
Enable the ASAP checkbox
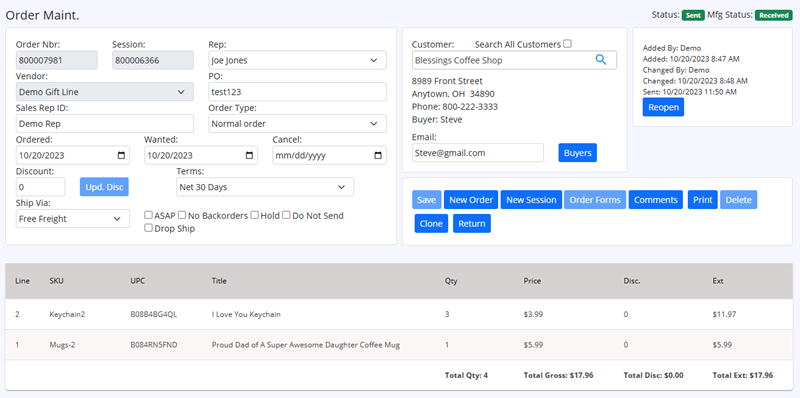[148, 215]
